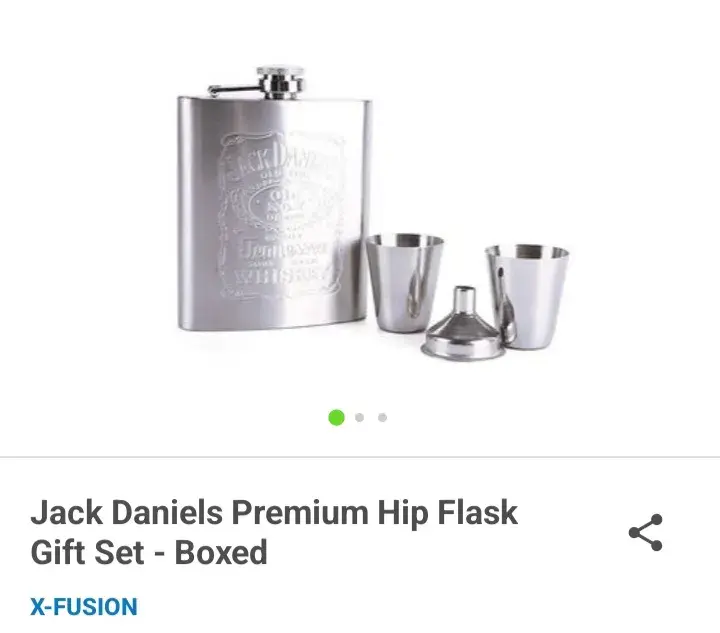Jump to the third image dot
The height and width of the screenshot is (633, 720).
382,417
